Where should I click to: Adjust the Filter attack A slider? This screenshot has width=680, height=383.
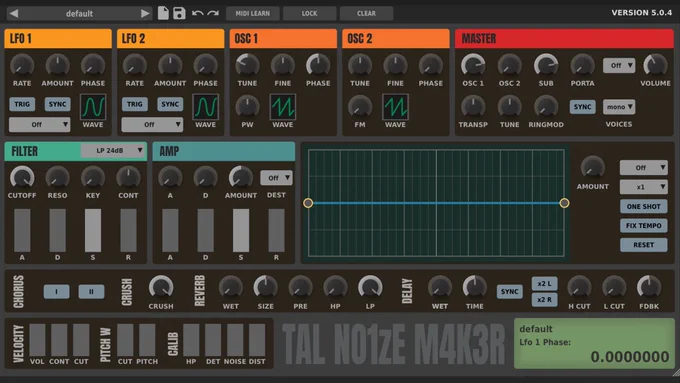[x=22, y=230]
